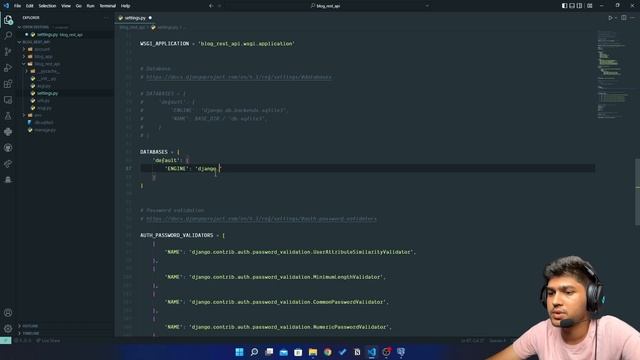Open the Terminal menu
The width and height of the screenshot is (640, 360).
[x=108, y=6]
